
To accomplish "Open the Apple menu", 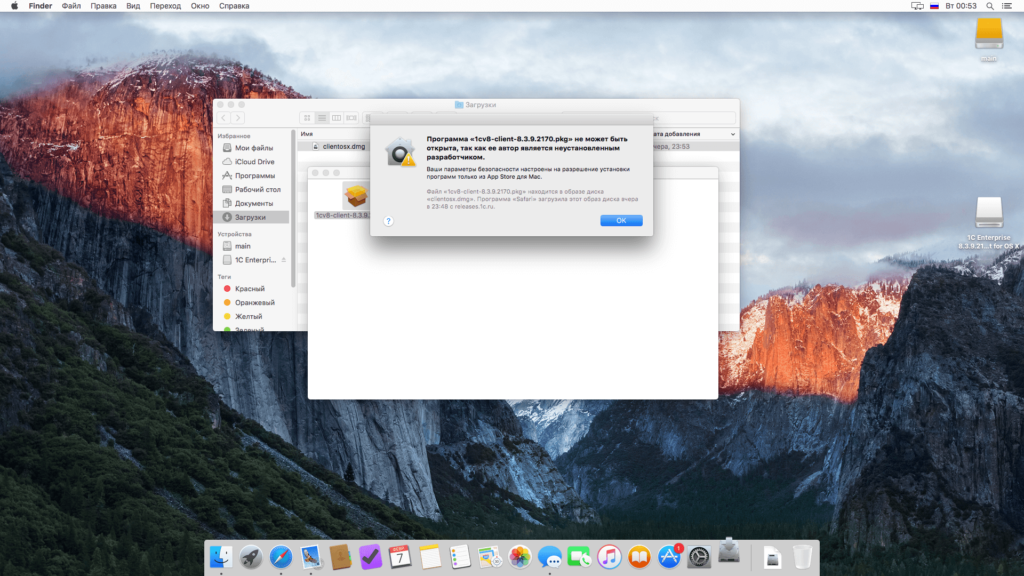I will coord(14,6).
